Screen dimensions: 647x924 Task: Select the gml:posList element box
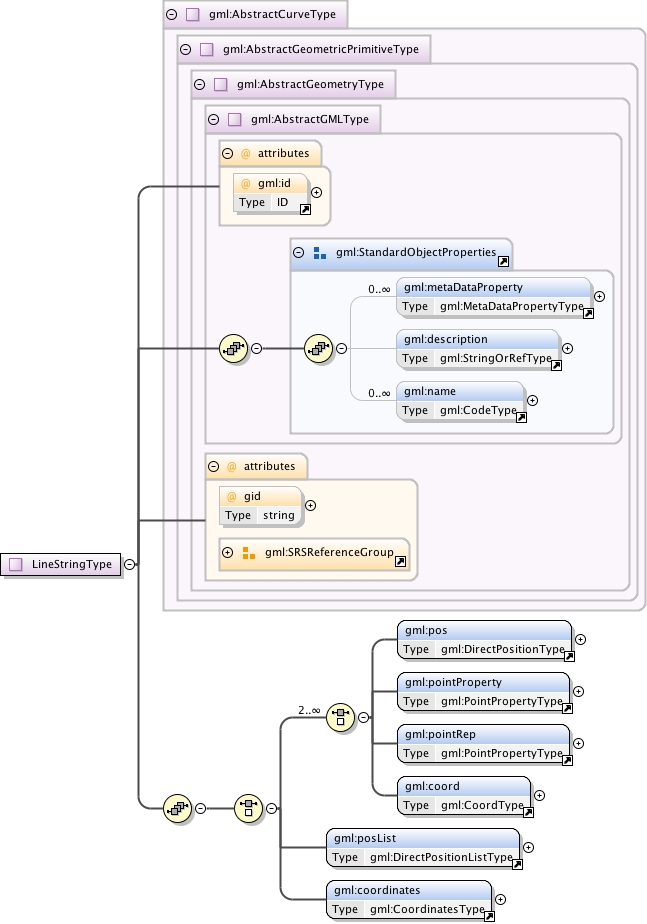pos(423,847)
